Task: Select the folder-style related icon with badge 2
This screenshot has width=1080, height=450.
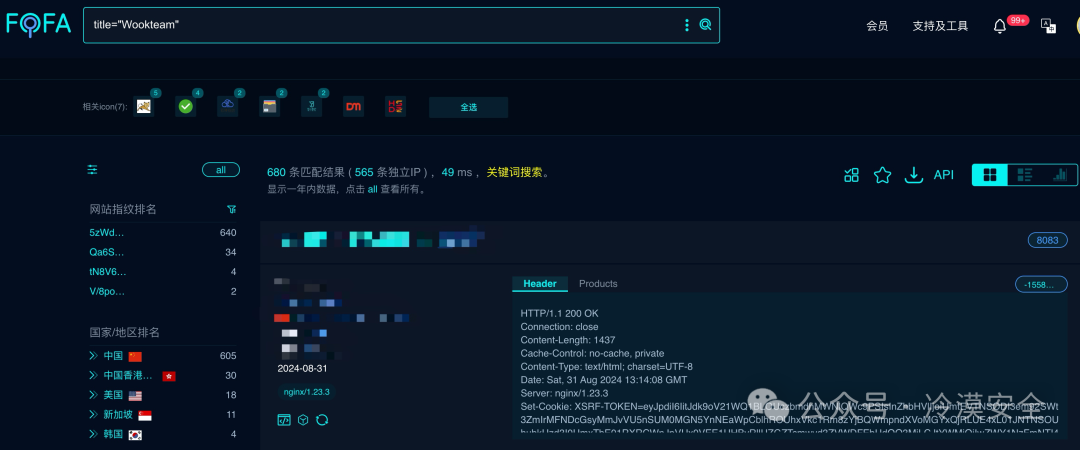Action: tap(269, 106)
